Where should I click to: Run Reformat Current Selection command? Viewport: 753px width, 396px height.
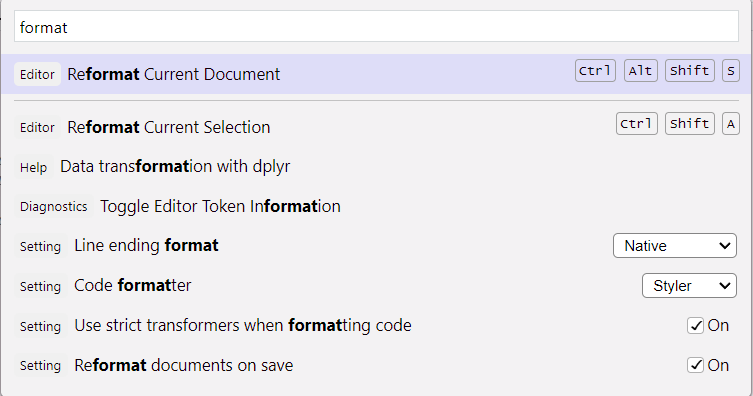coord(376,127)
